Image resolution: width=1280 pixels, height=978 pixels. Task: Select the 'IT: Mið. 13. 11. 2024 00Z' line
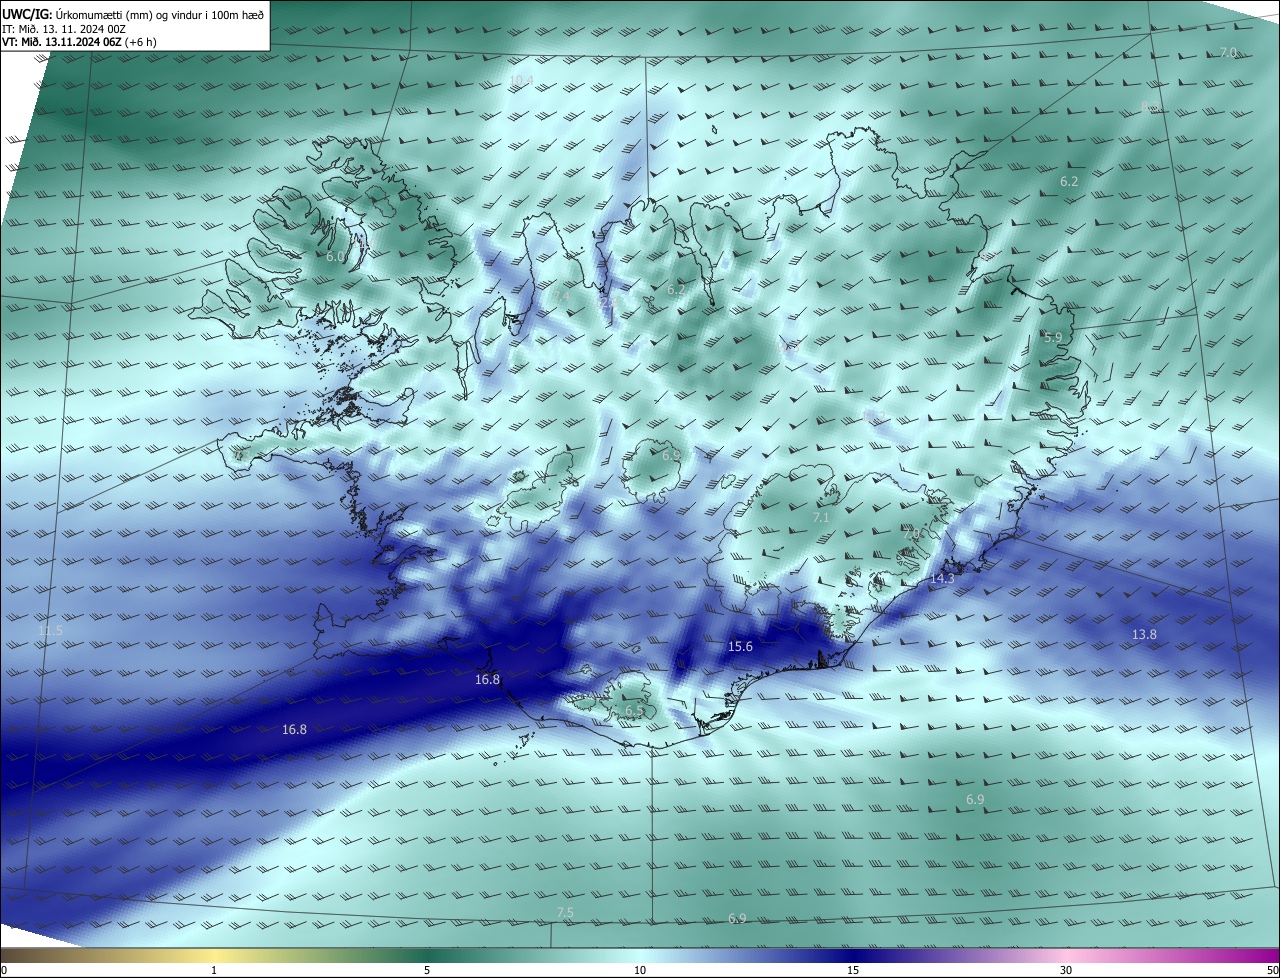tap(64, 28)
